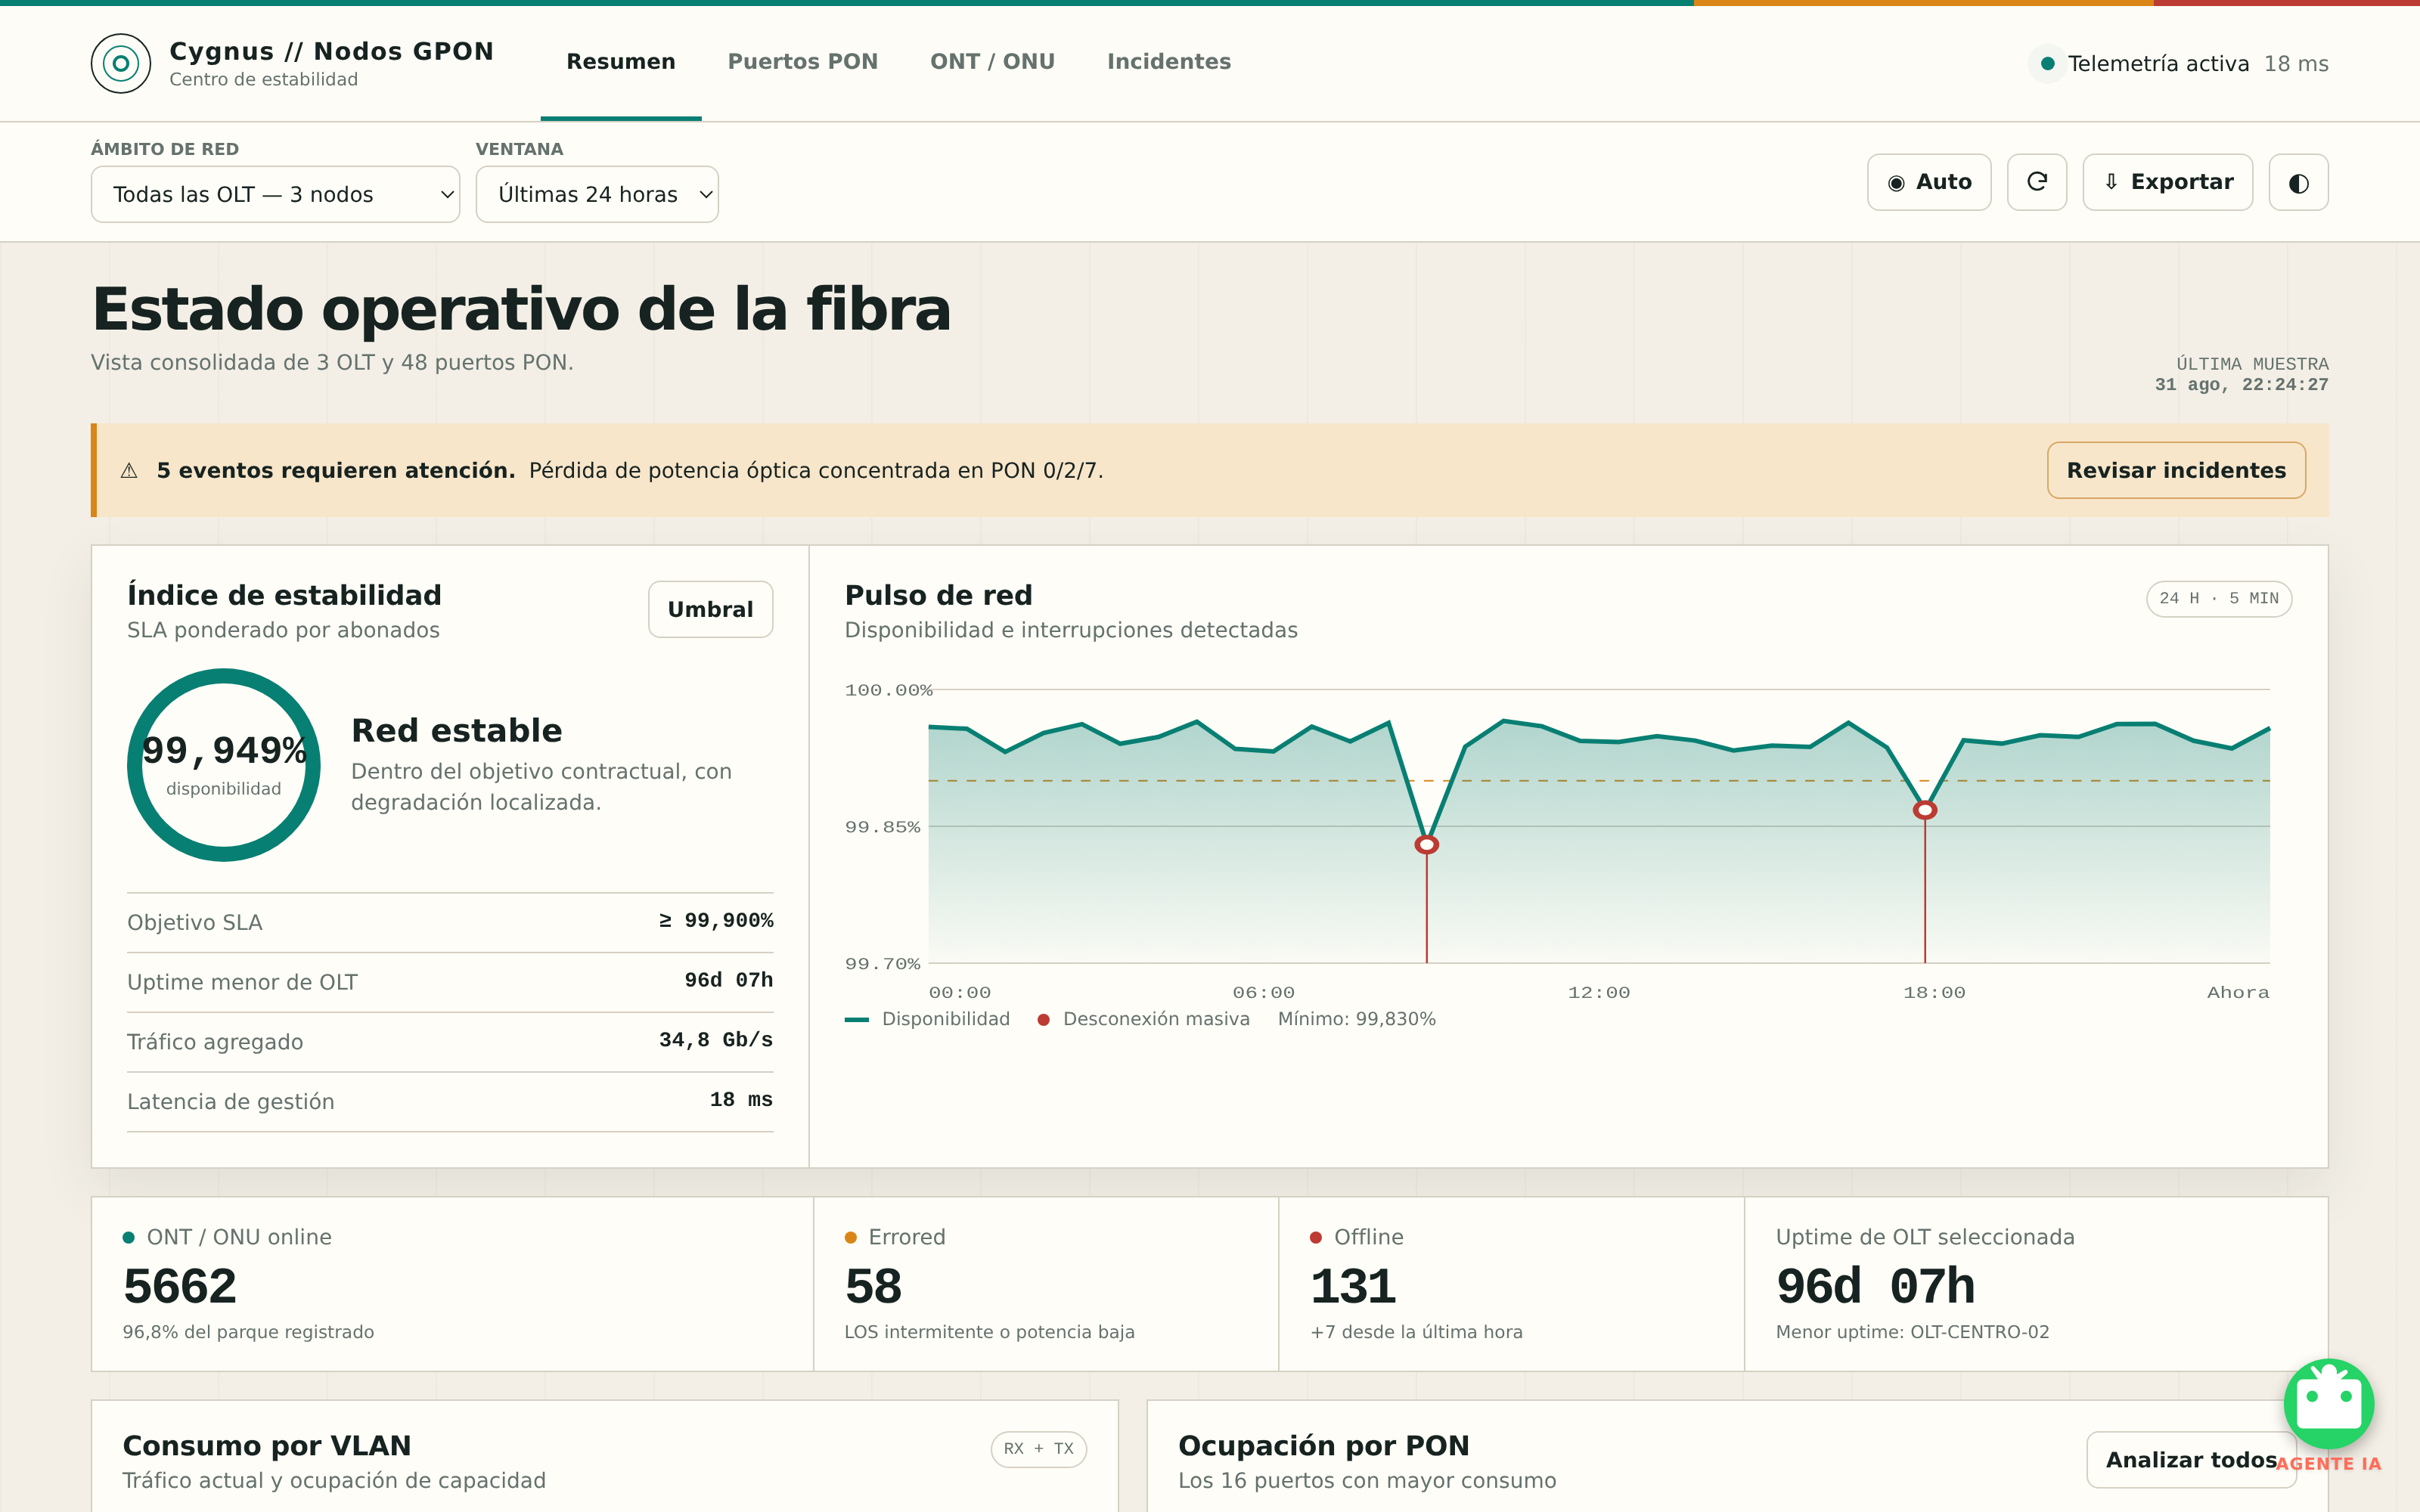Click Revisar incidentes button
Image resolution: width=2420 pixels, height=1512 pixels.
pos(2176,470)
